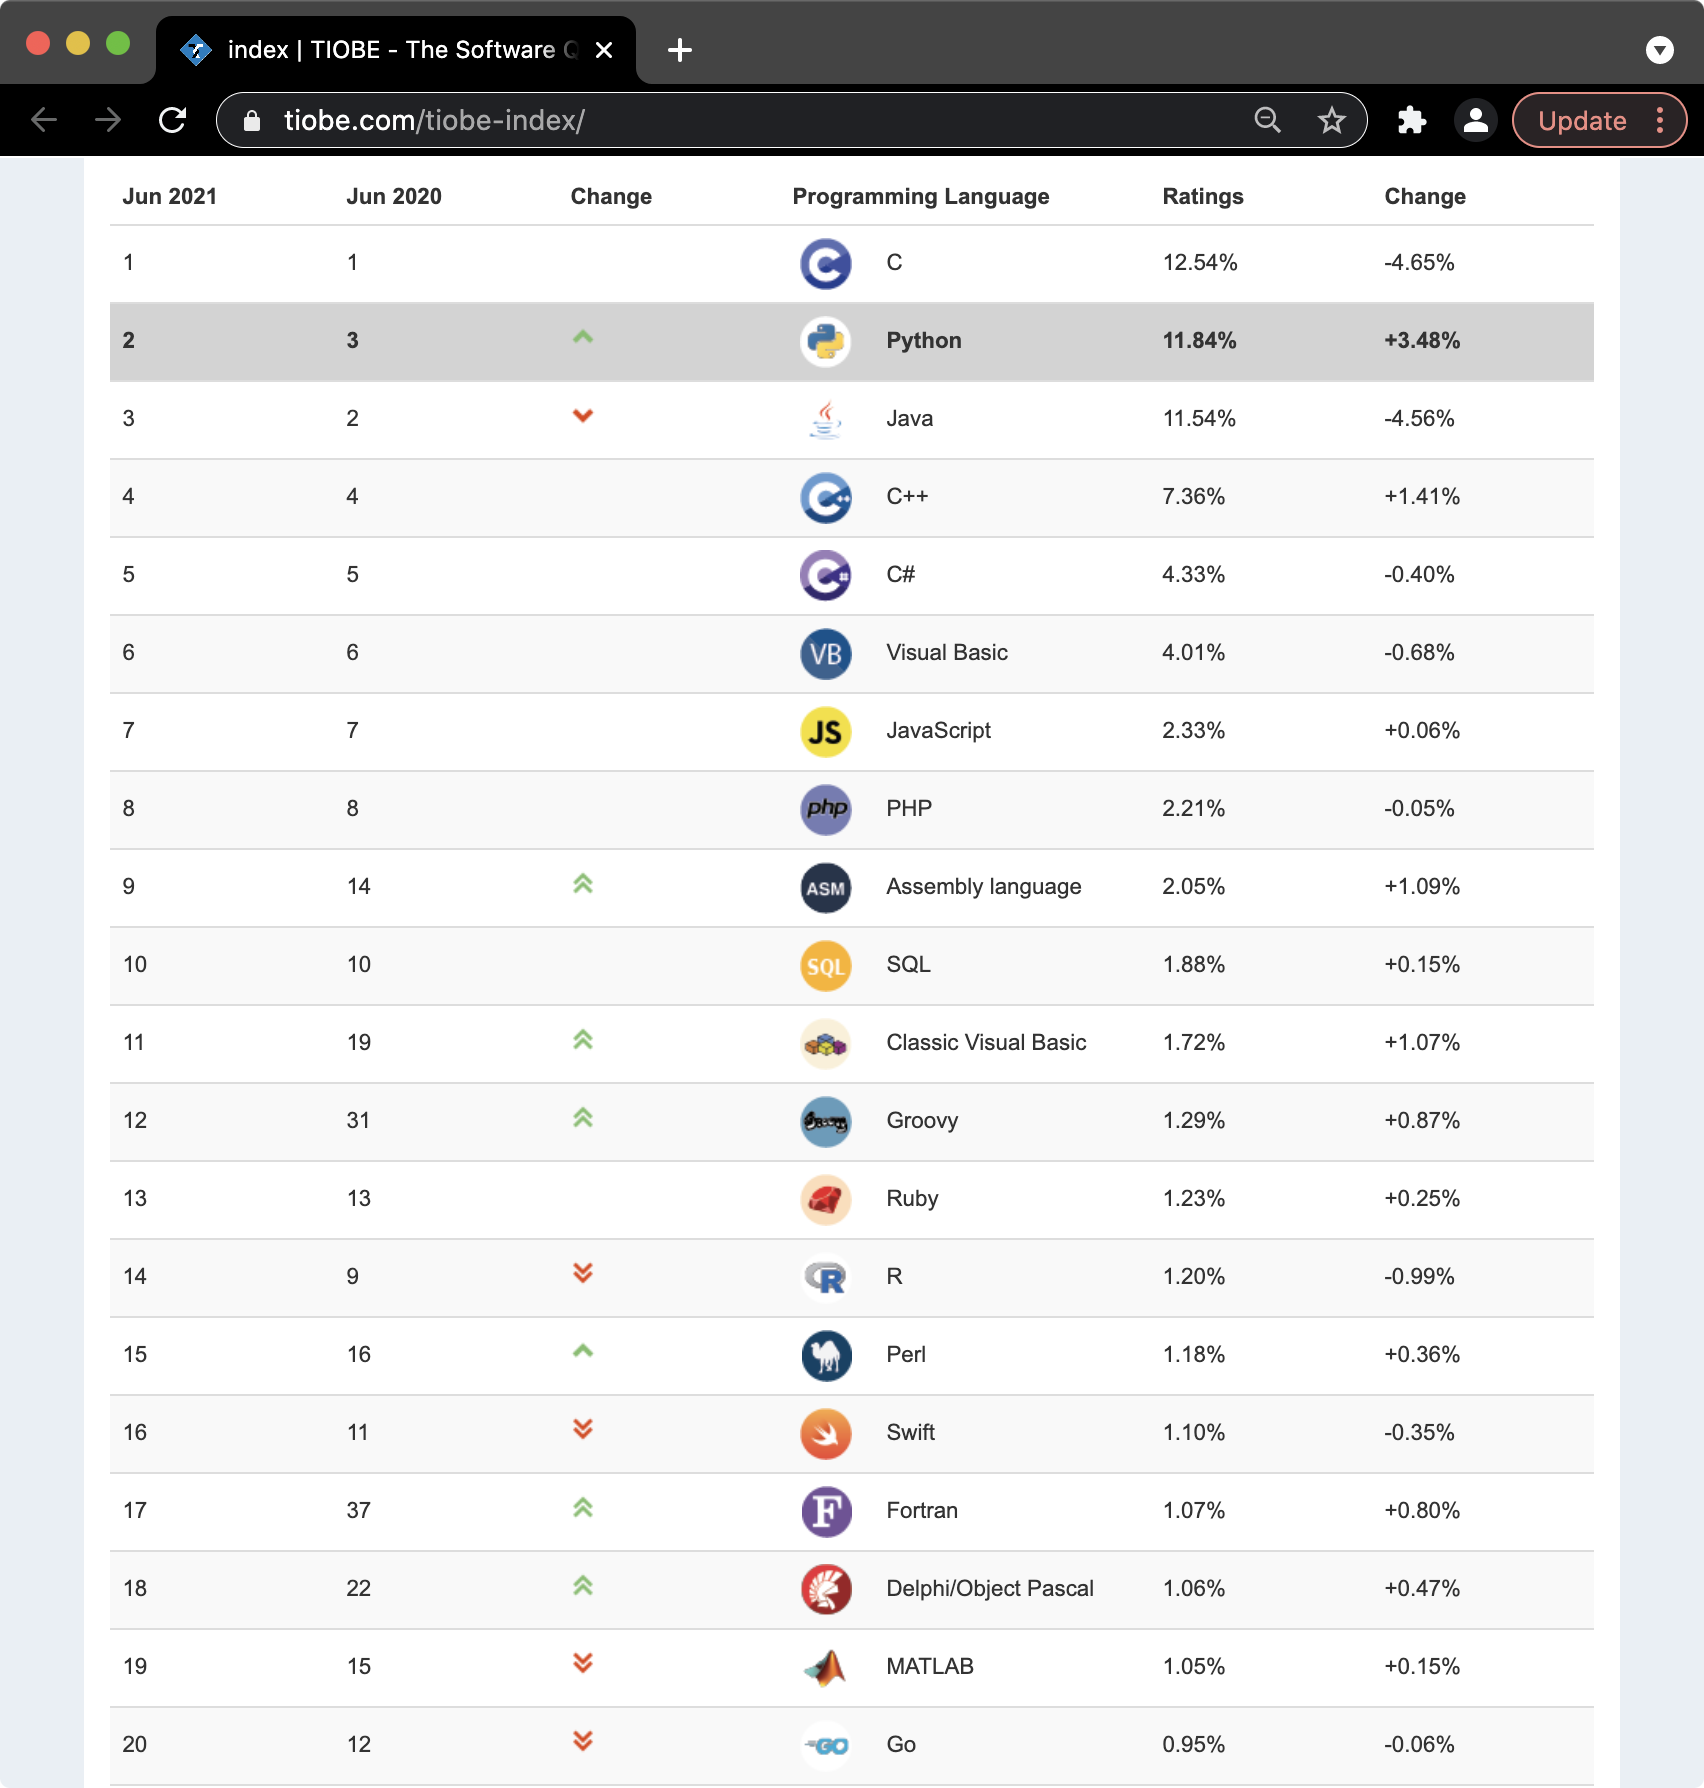Go forward using the browser forward arrow

[108, 121]
